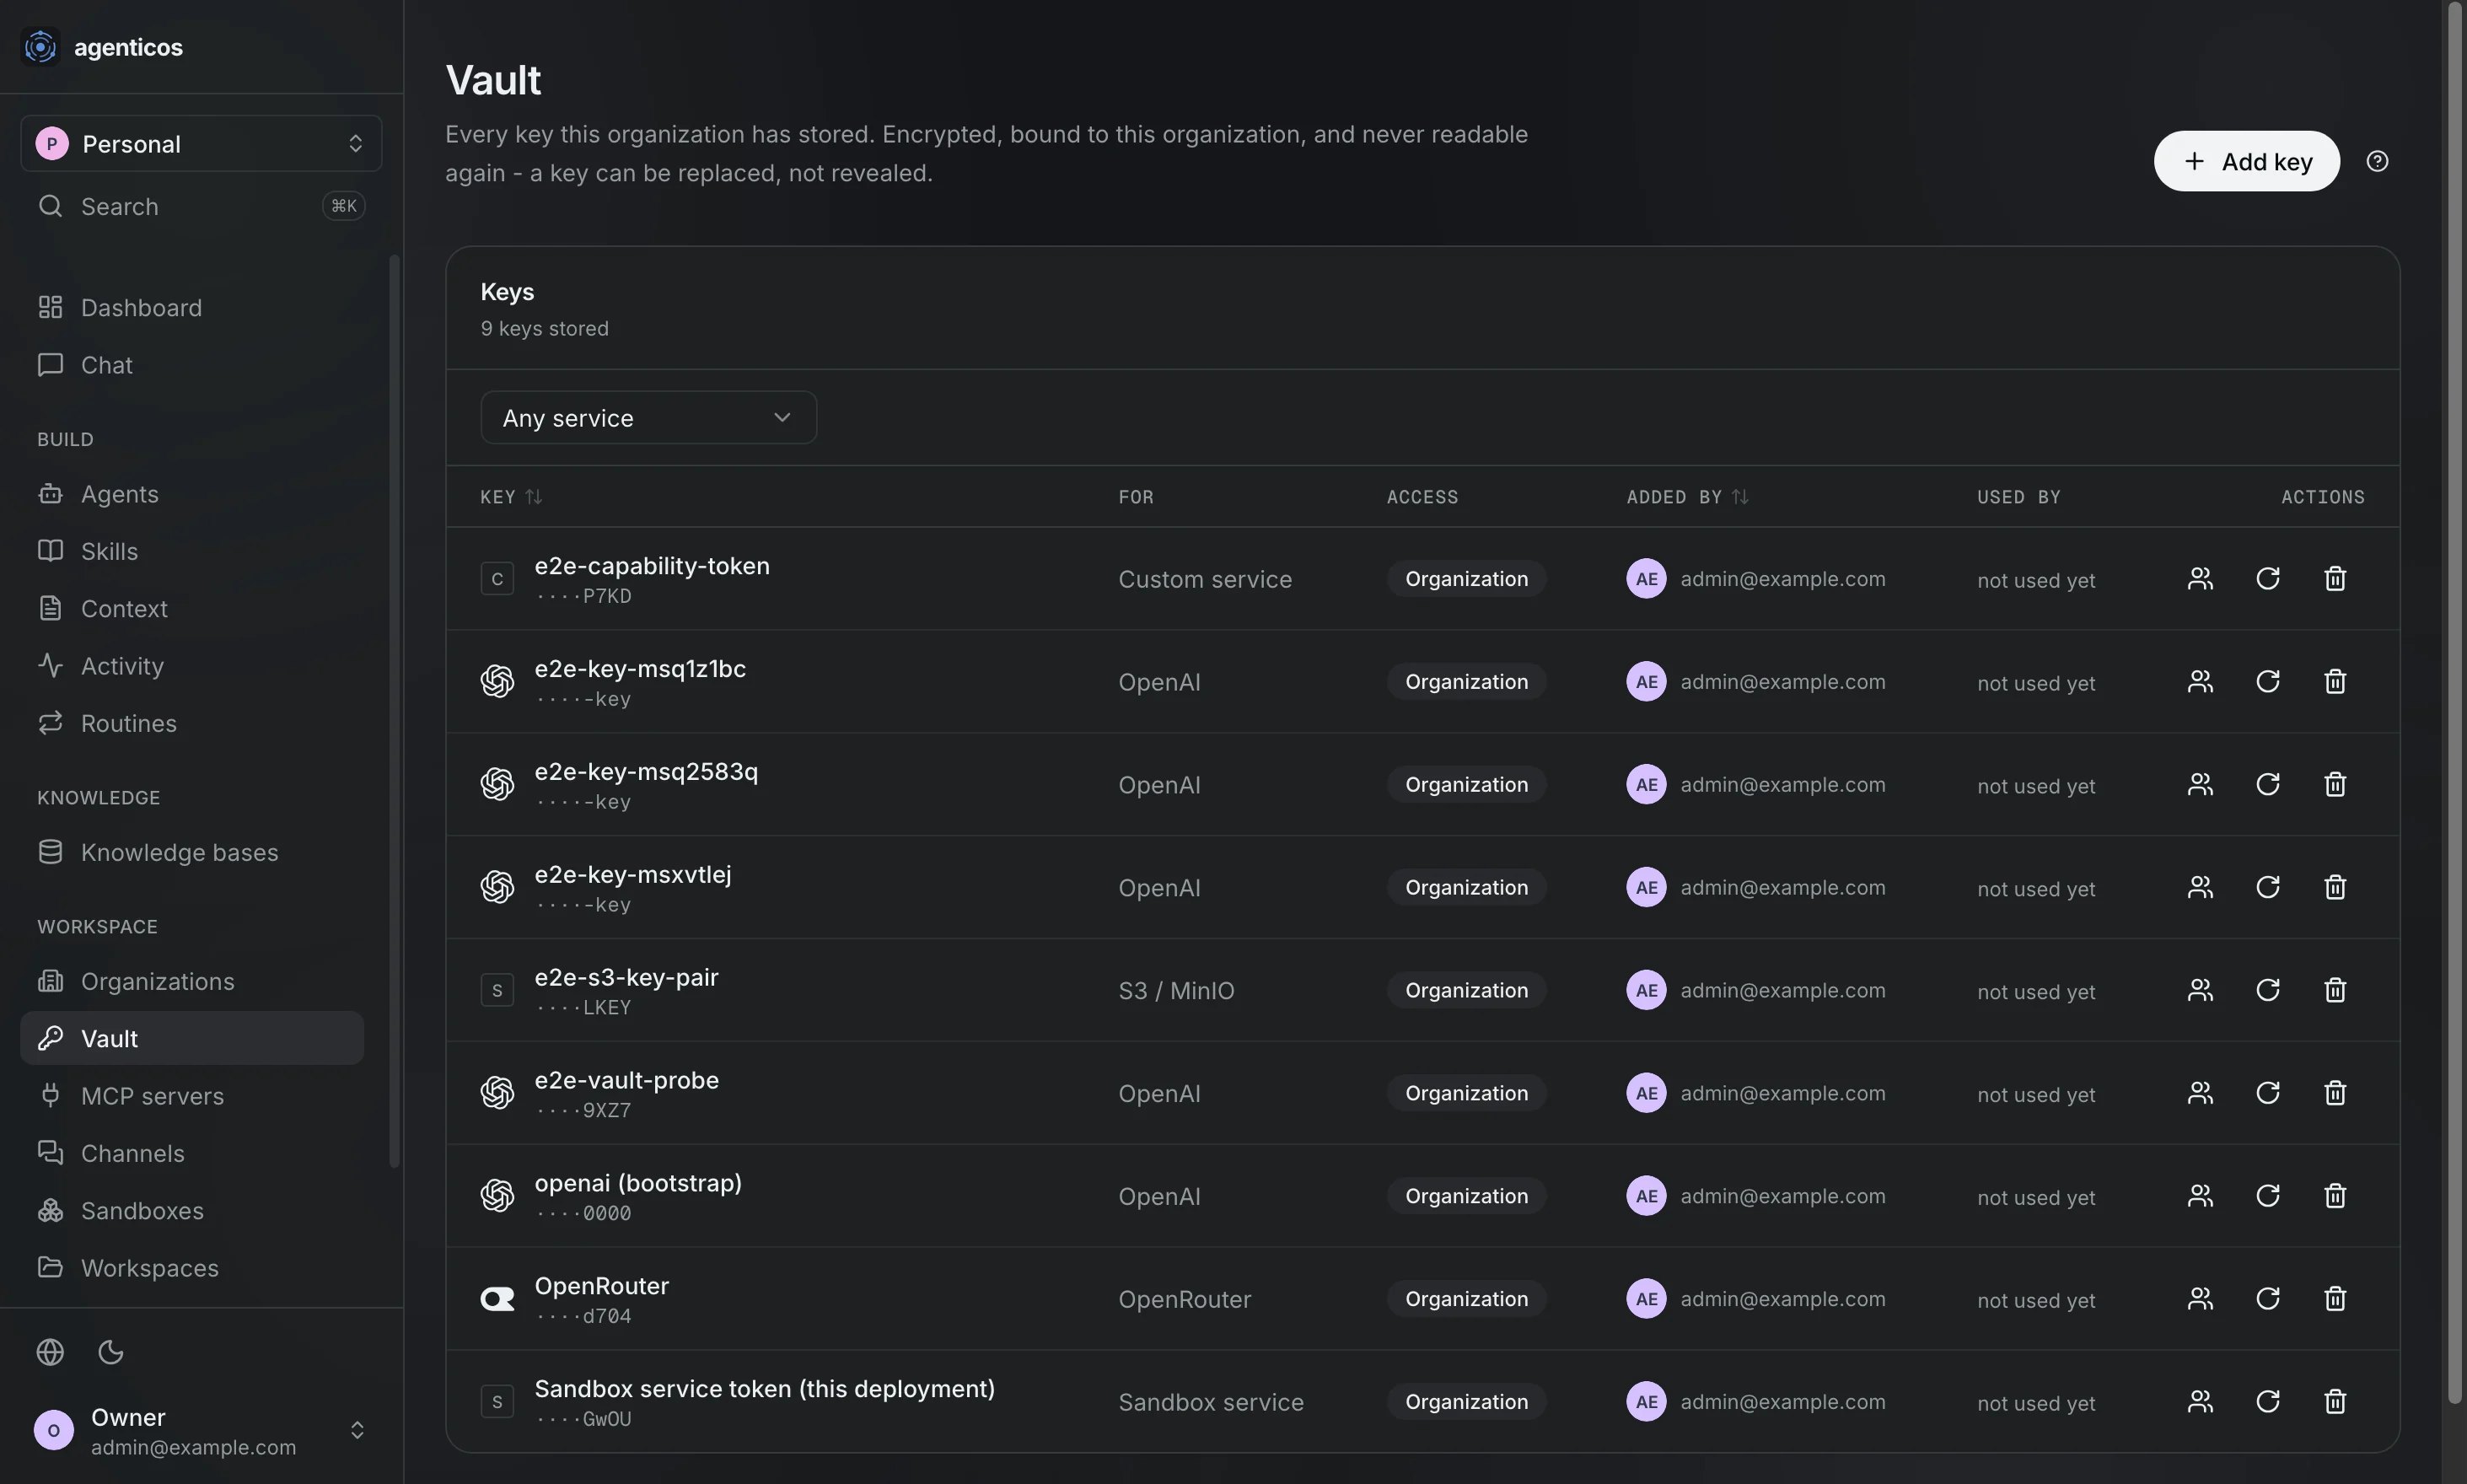
Task: Open the language globe icon
Action: (x=50, y=1352)
